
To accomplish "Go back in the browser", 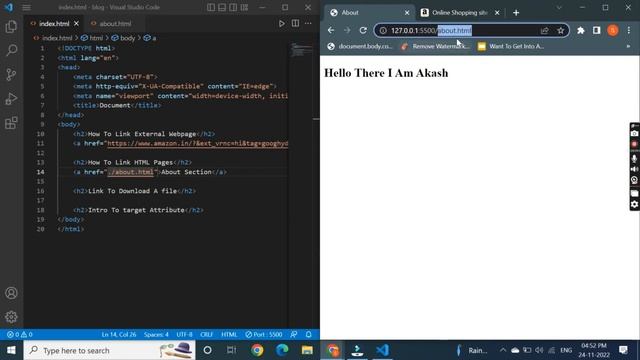I will coord(331,31).
